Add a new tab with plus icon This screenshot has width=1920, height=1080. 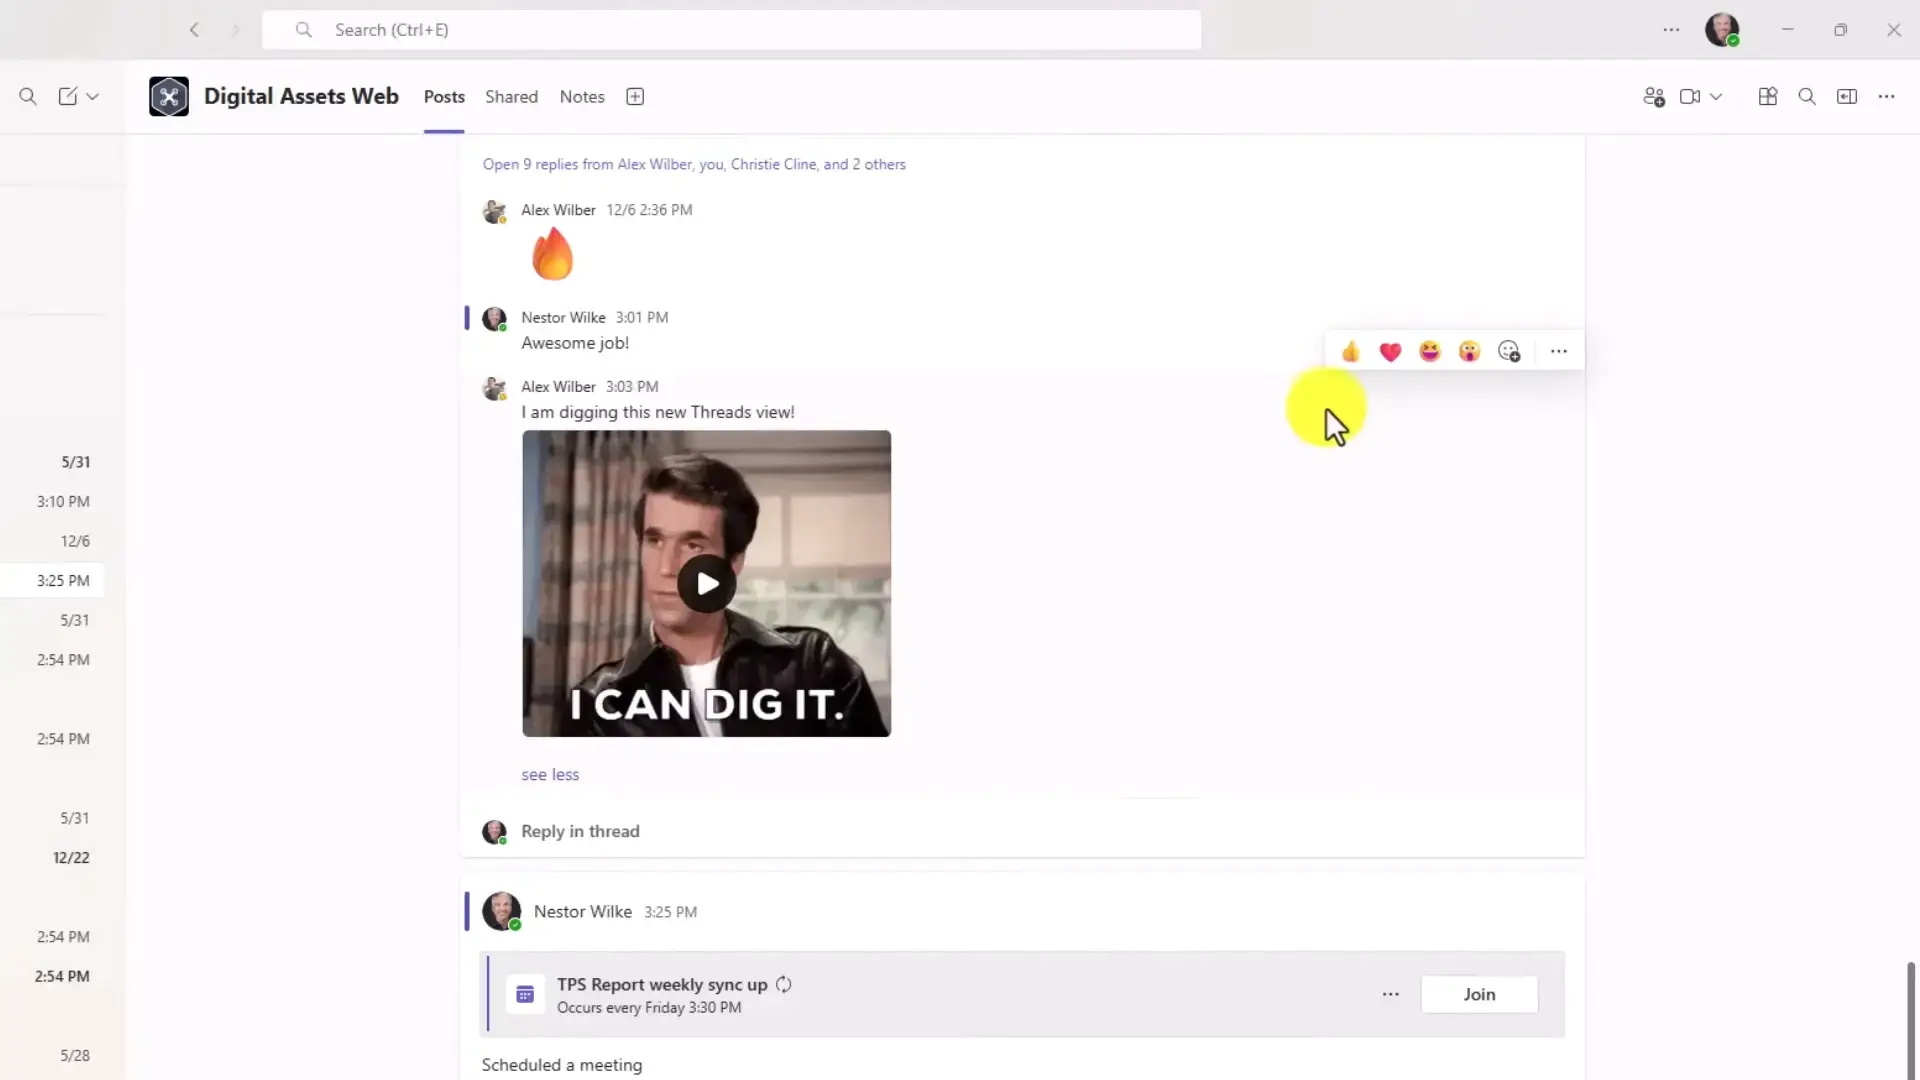pos(635,97)
